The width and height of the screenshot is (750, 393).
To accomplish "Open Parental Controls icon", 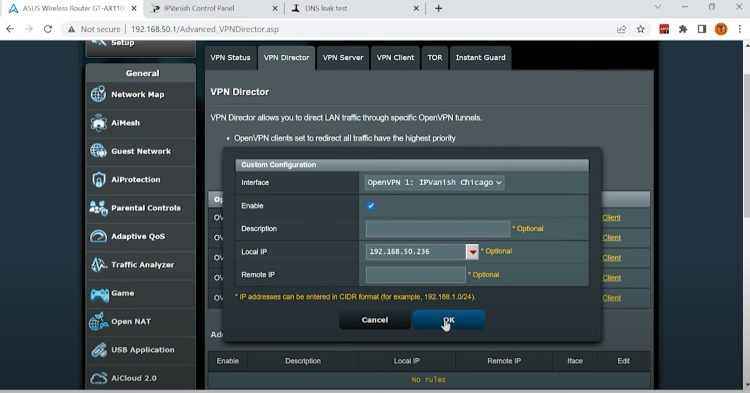I will pos(98,208).
